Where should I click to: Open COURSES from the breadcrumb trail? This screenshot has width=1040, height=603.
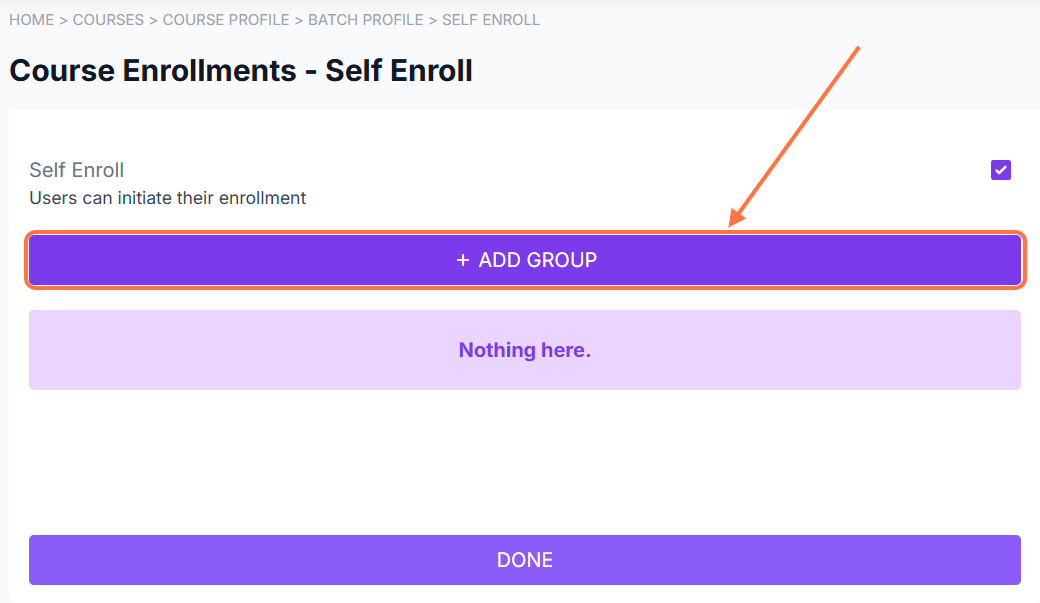(x=108, y=20)
